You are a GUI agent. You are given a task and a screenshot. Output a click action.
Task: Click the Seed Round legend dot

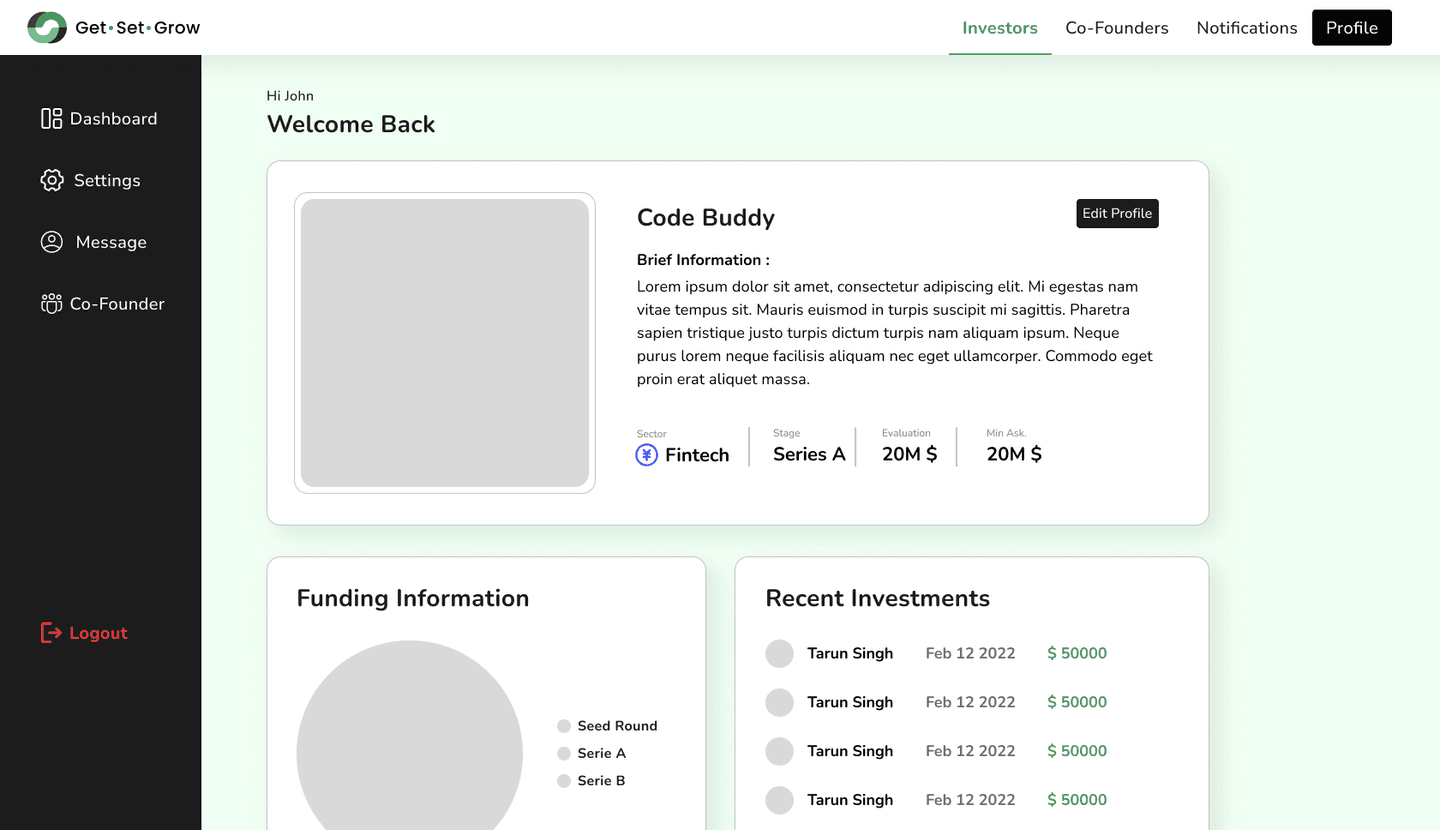pyautogui.click(x=564, y=726)
